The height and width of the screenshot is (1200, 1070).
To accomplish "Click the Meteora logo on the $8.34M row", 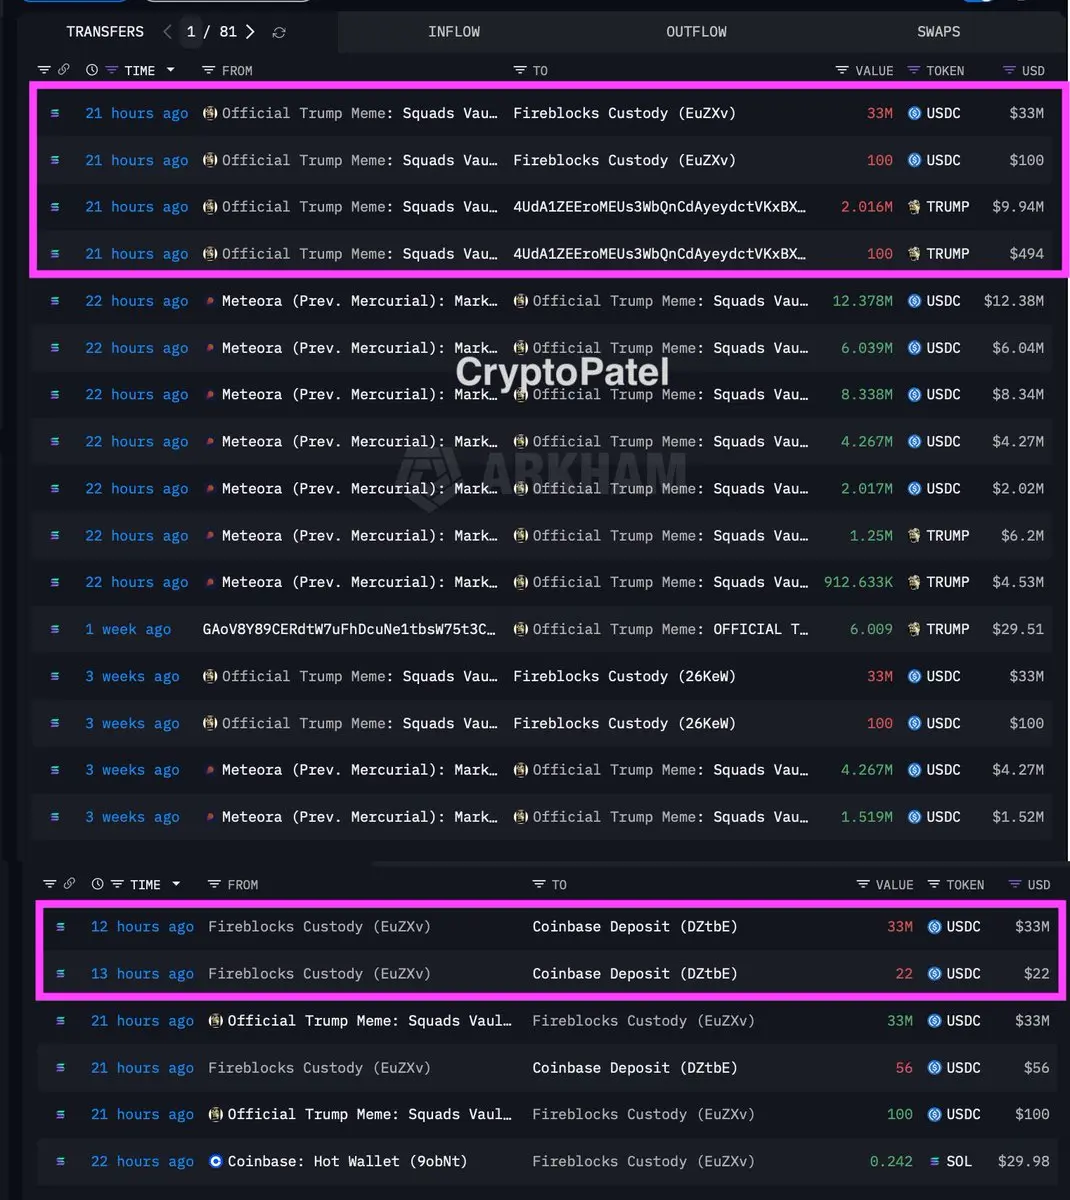I will coord(210,394).
